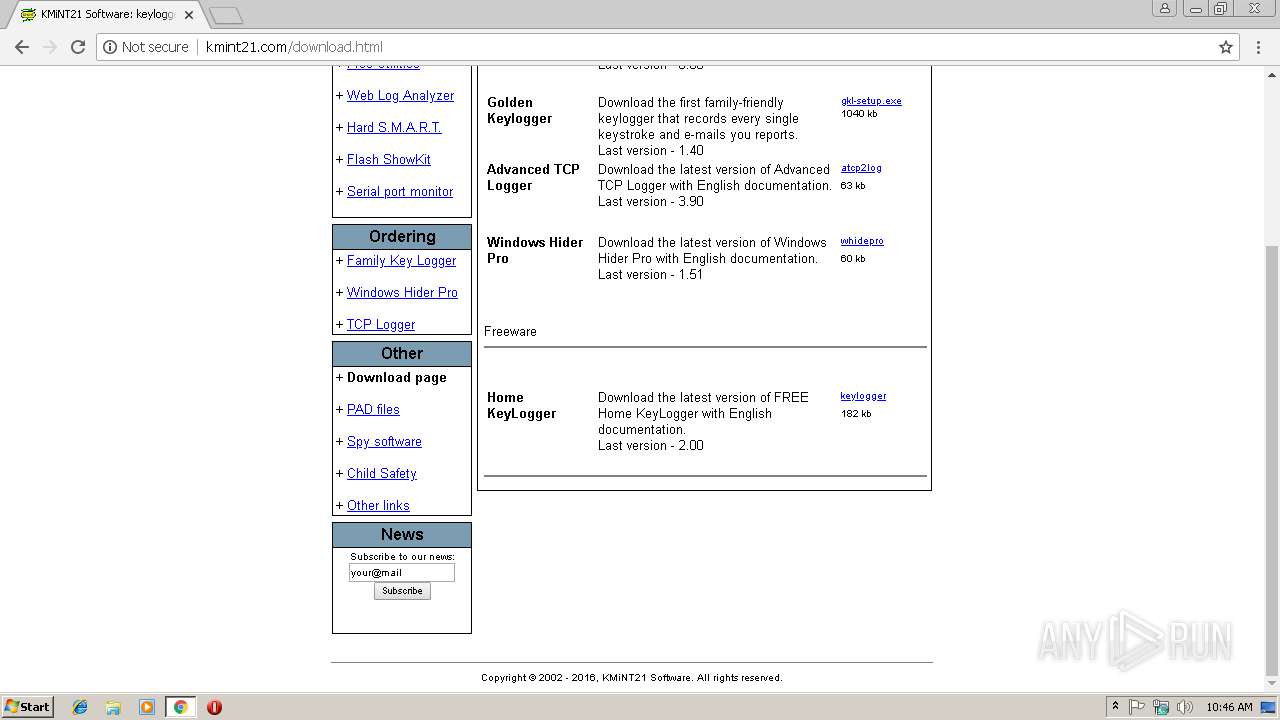
Task: Click the your@mail subscription field
Action: pos(402,573)
